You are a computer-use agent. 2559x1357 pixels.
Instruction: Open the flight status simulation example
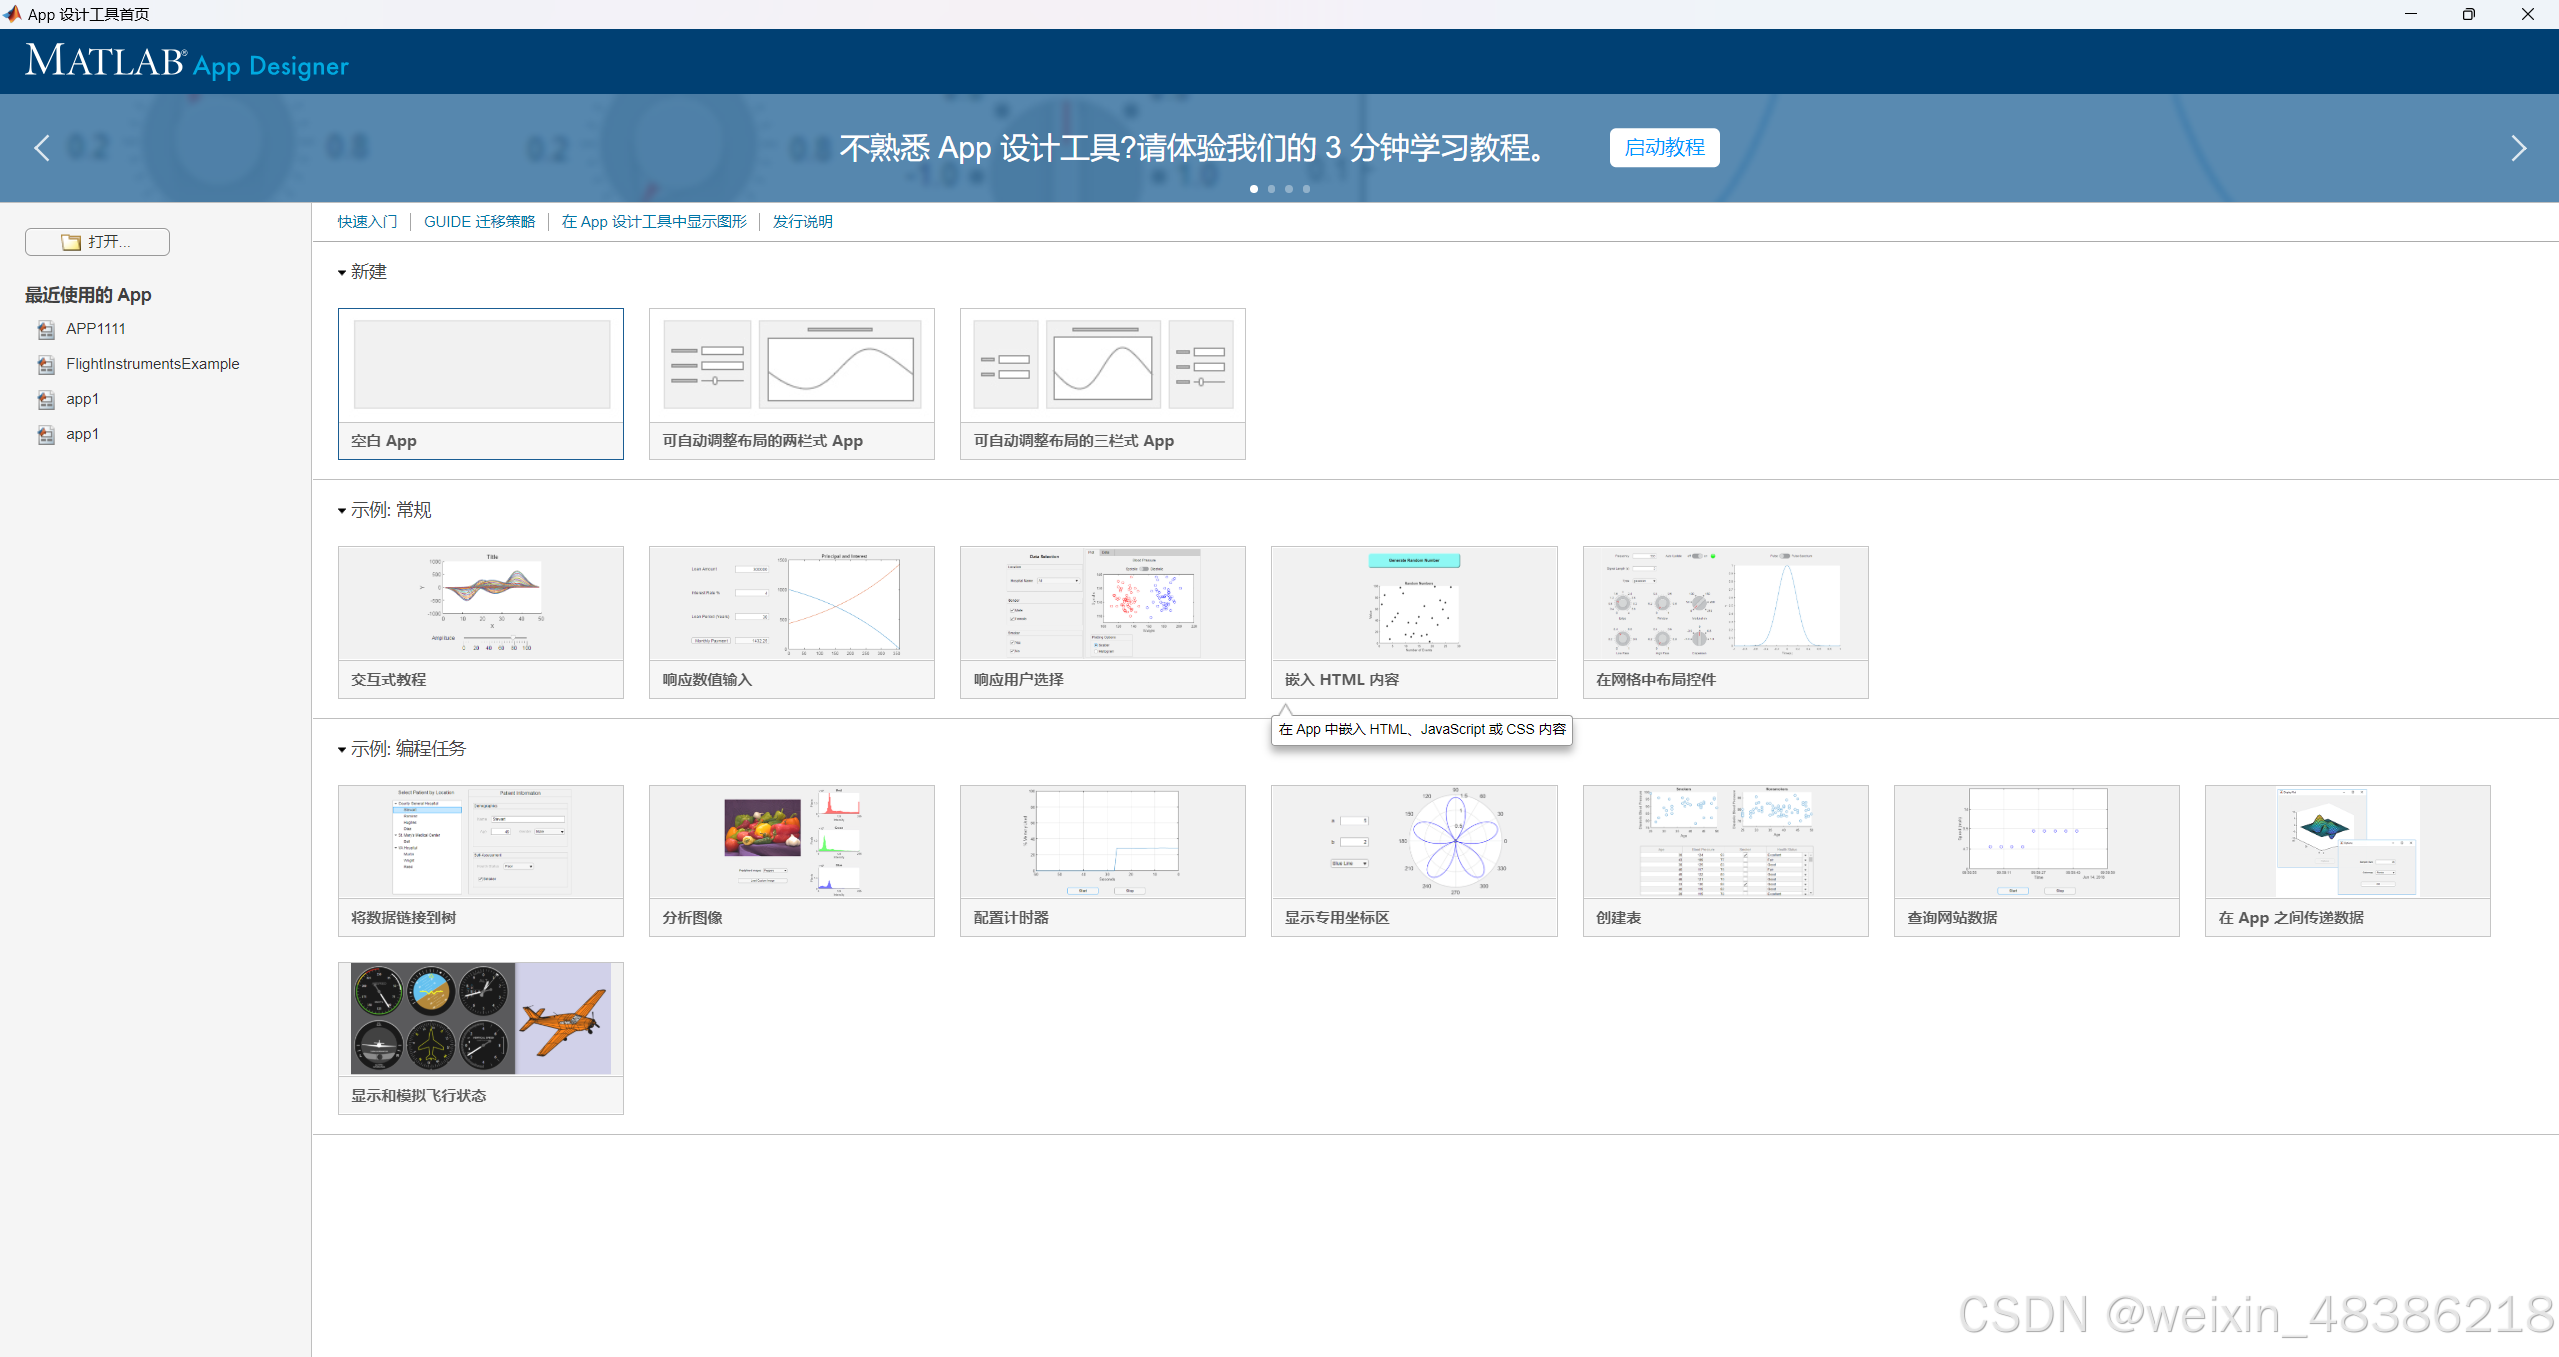[x=481, y=1019]
